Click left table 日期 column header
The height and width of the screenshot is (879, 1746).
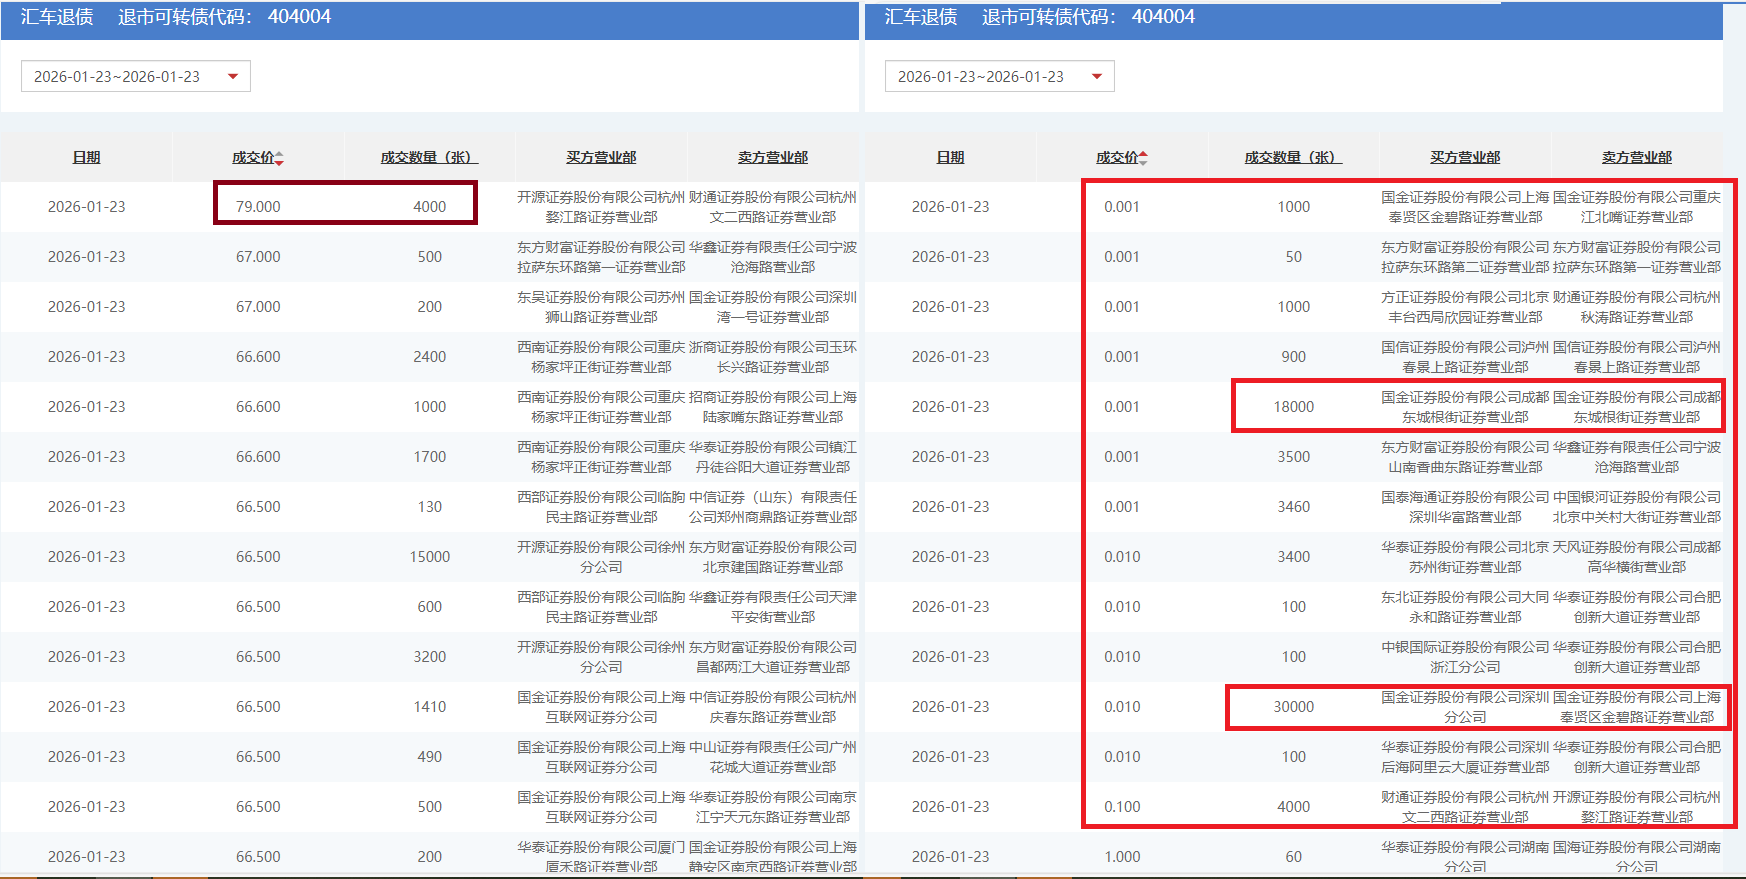tap(87, 158)
